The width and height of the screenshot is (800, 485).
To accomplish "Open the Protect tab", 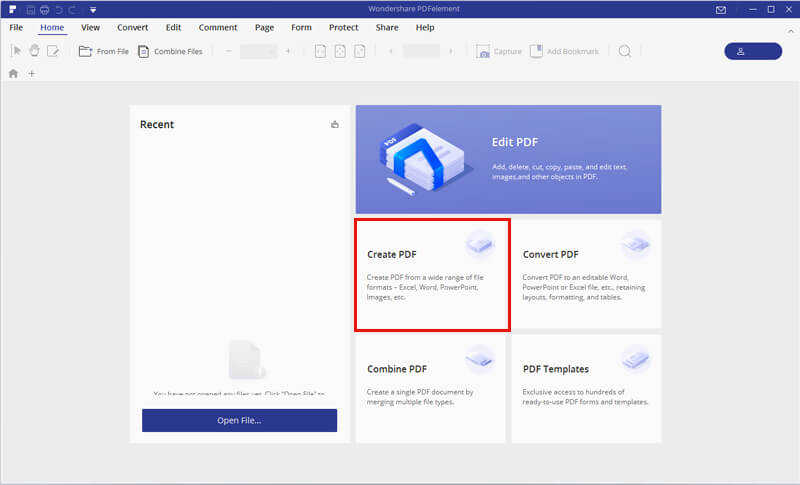I will tap(343, 28).
